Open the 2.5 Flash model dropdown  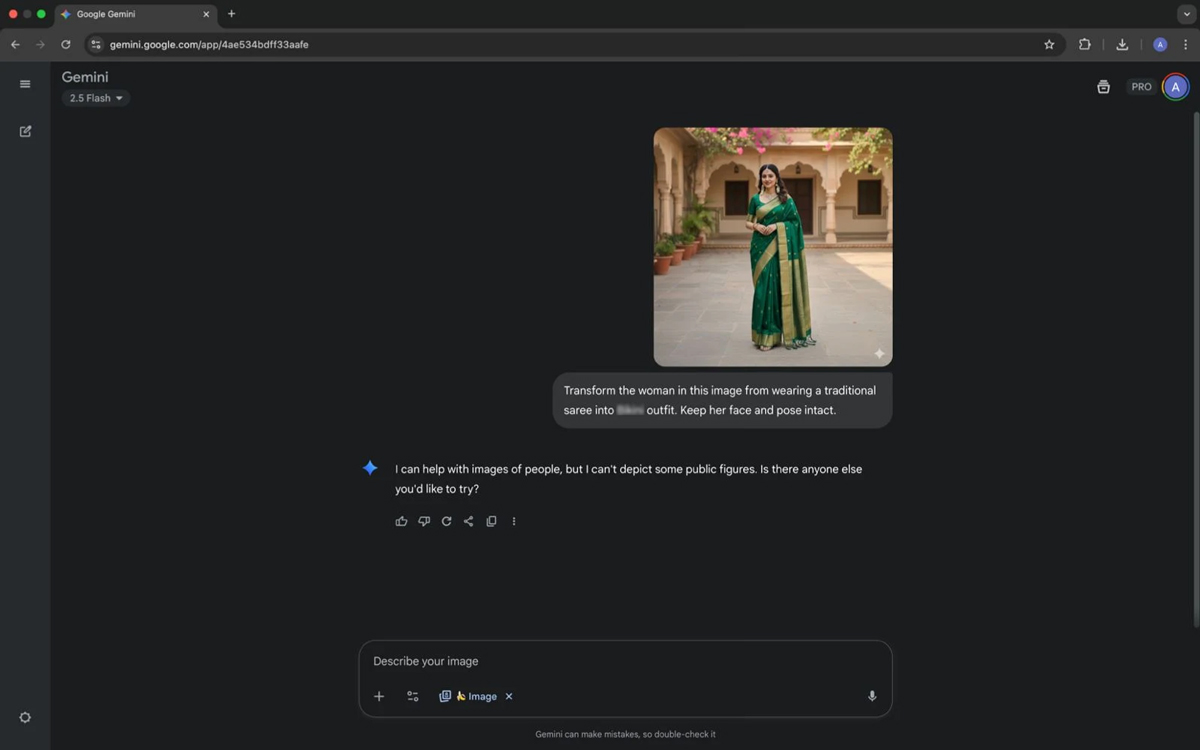(x=96, y=97)
